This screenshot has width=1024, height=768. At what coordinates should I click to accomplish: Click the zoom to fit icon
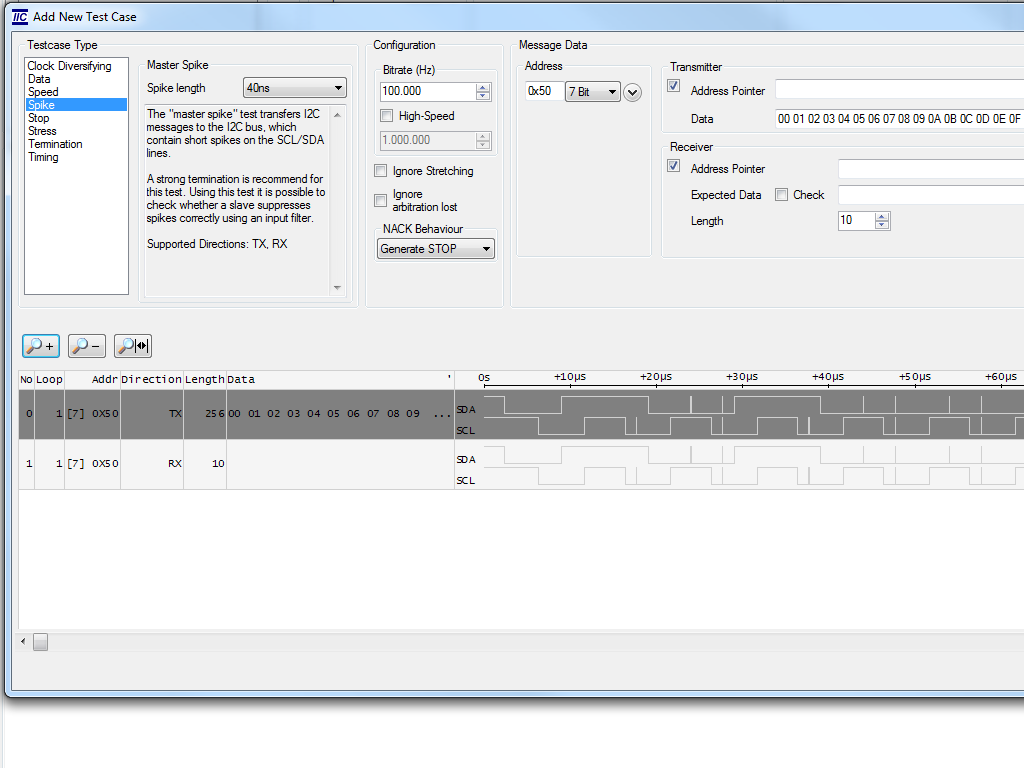click(133, 346)
